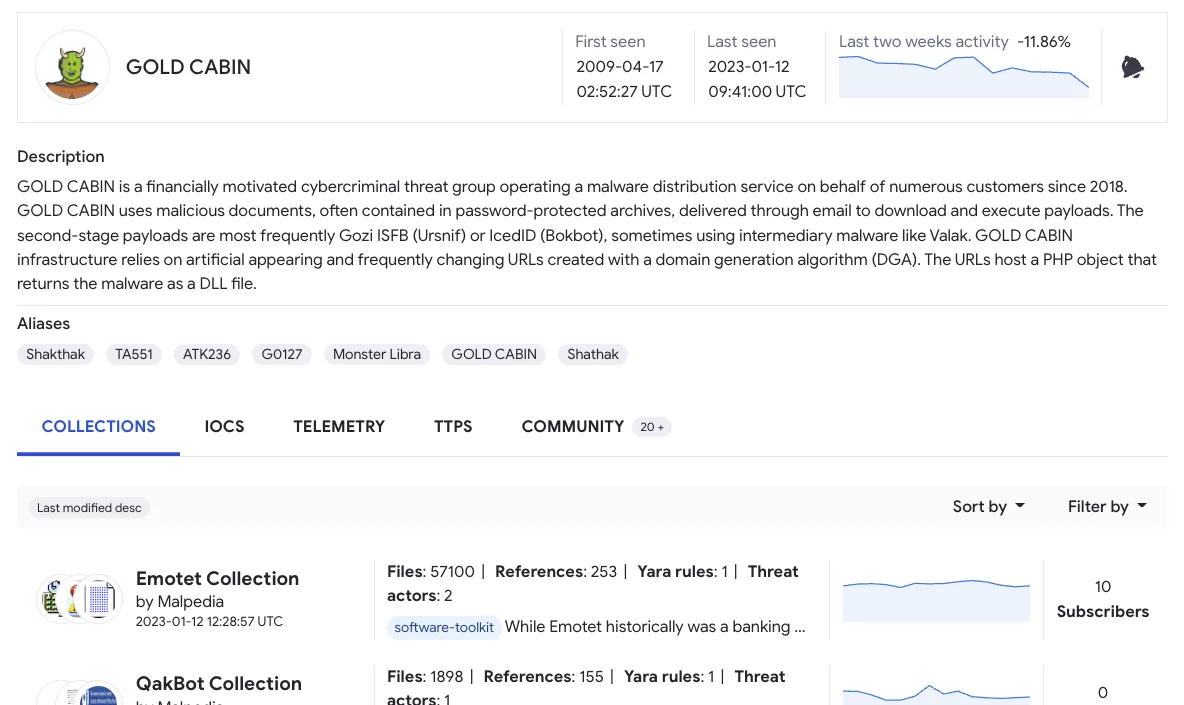1184x705 pixels.
Task: Click the Last seen 2023-01-12 date
Action: coord(748,66)
